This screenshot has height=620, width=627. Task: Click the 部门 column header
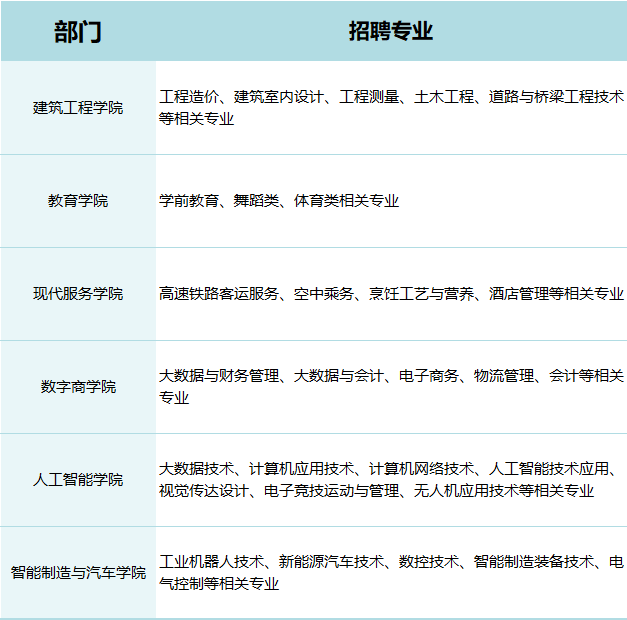[78, 31]
